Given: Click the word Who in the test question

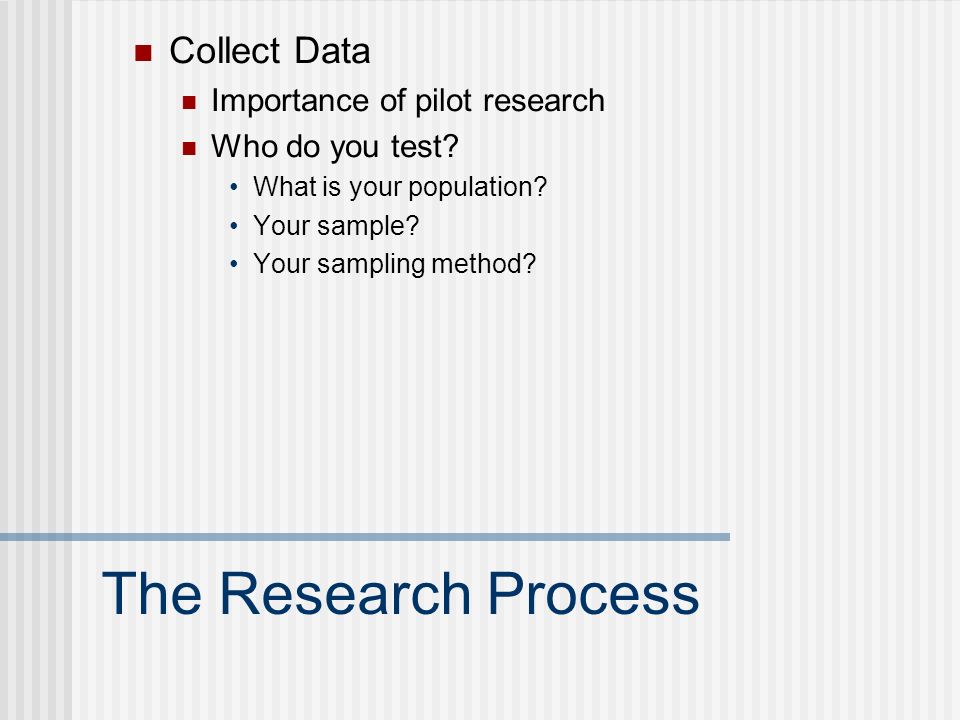Looking at the screenshot, I should (244, 146).
